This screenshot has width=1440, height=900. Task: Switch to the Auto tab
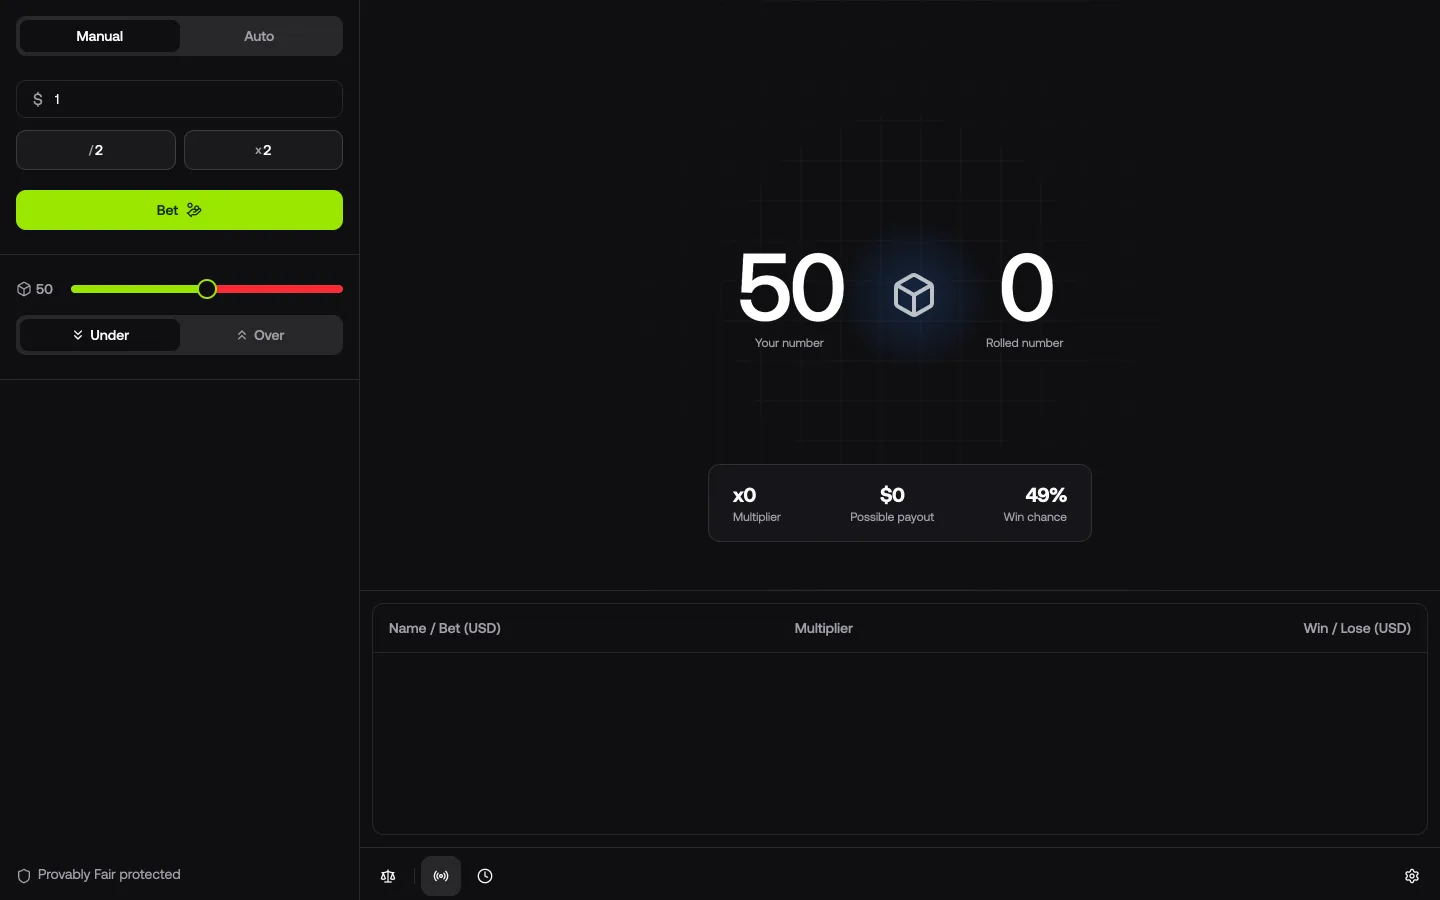click(x=259, y=36)
